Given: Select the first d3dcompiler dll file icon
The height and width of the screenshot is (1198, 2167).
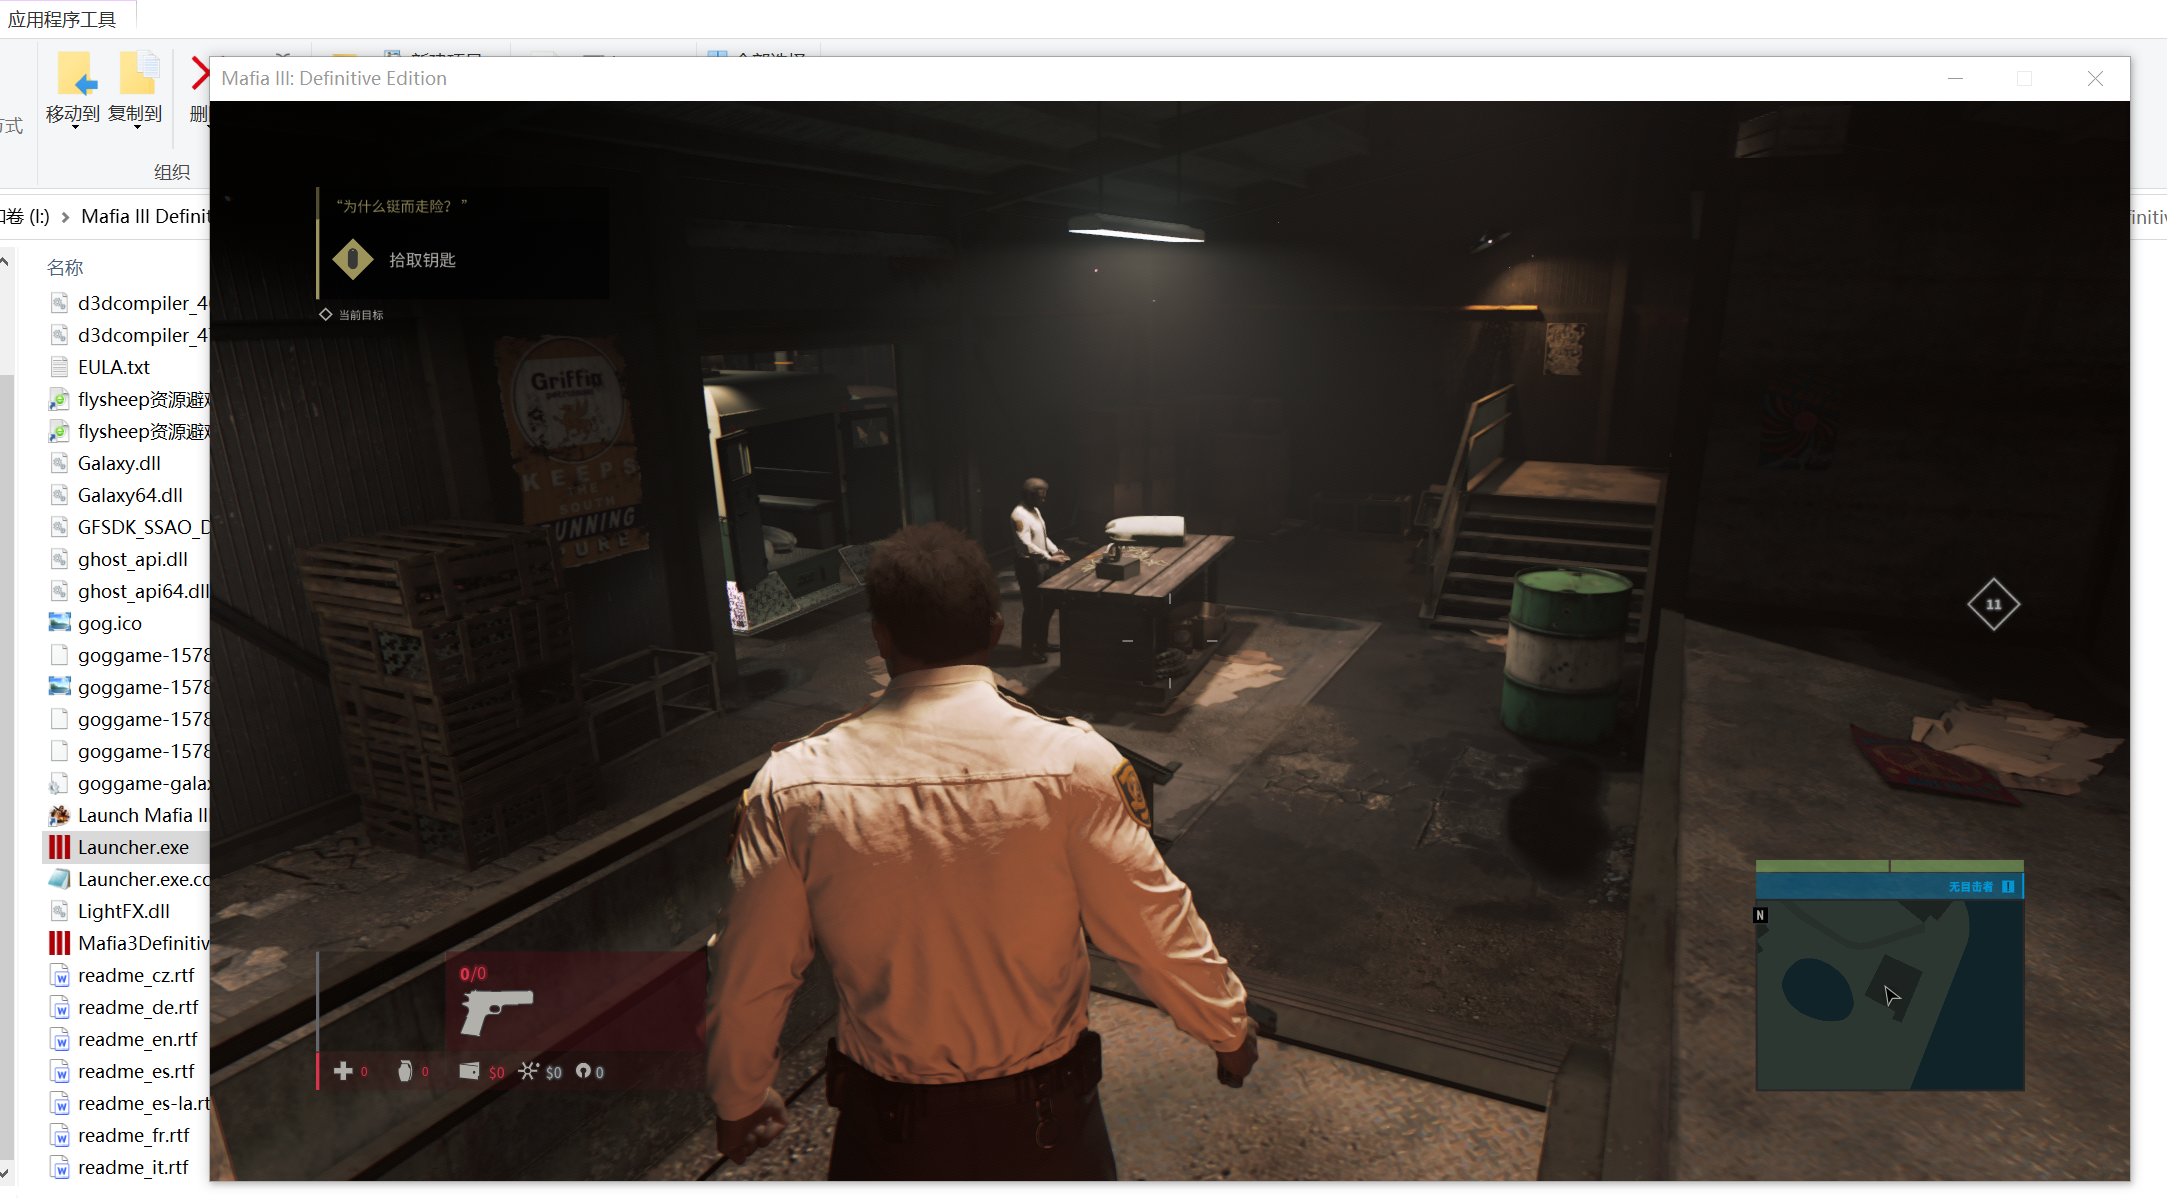Looking at the screenshot, I should pyautogui.click(x=60, y=303).
